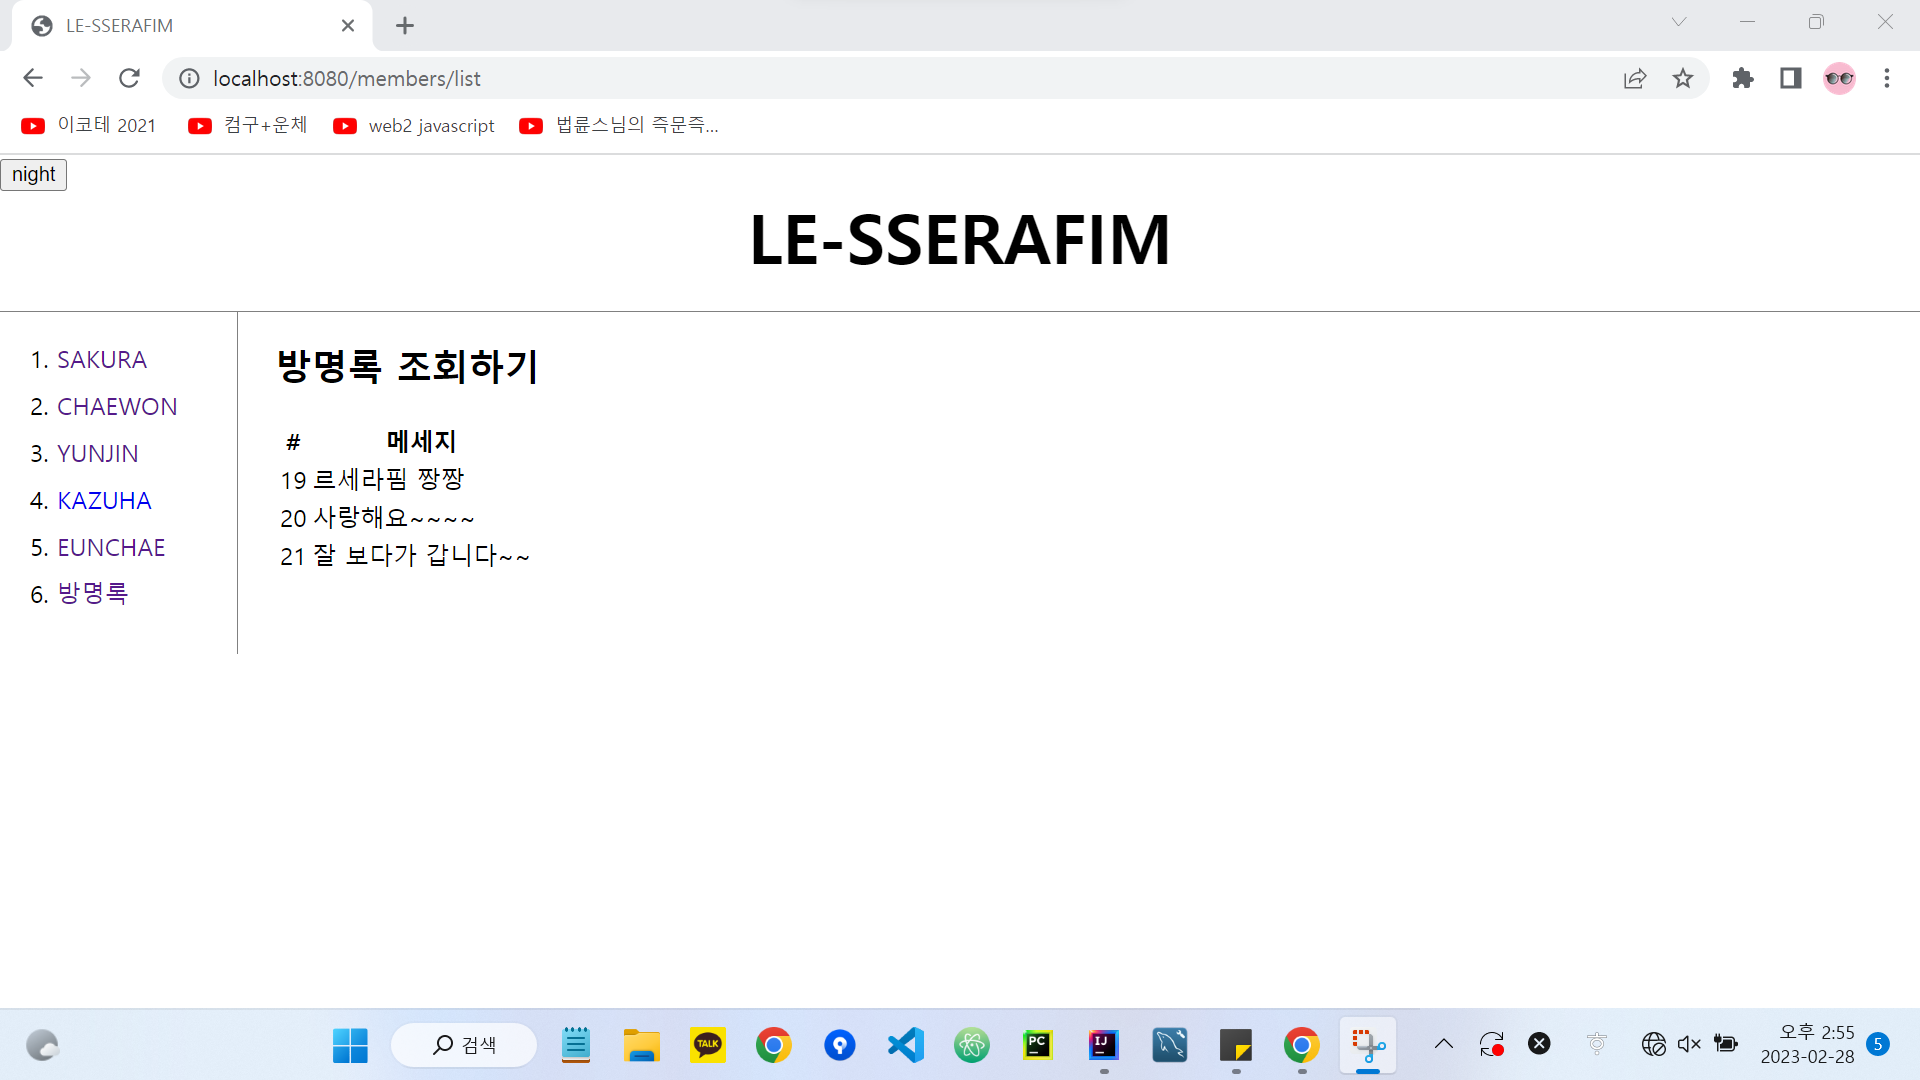The width and height of the screenshot is (1920, 1080).
Task: Open the Chrome three-dot menu
Action: coord(1886,78)
